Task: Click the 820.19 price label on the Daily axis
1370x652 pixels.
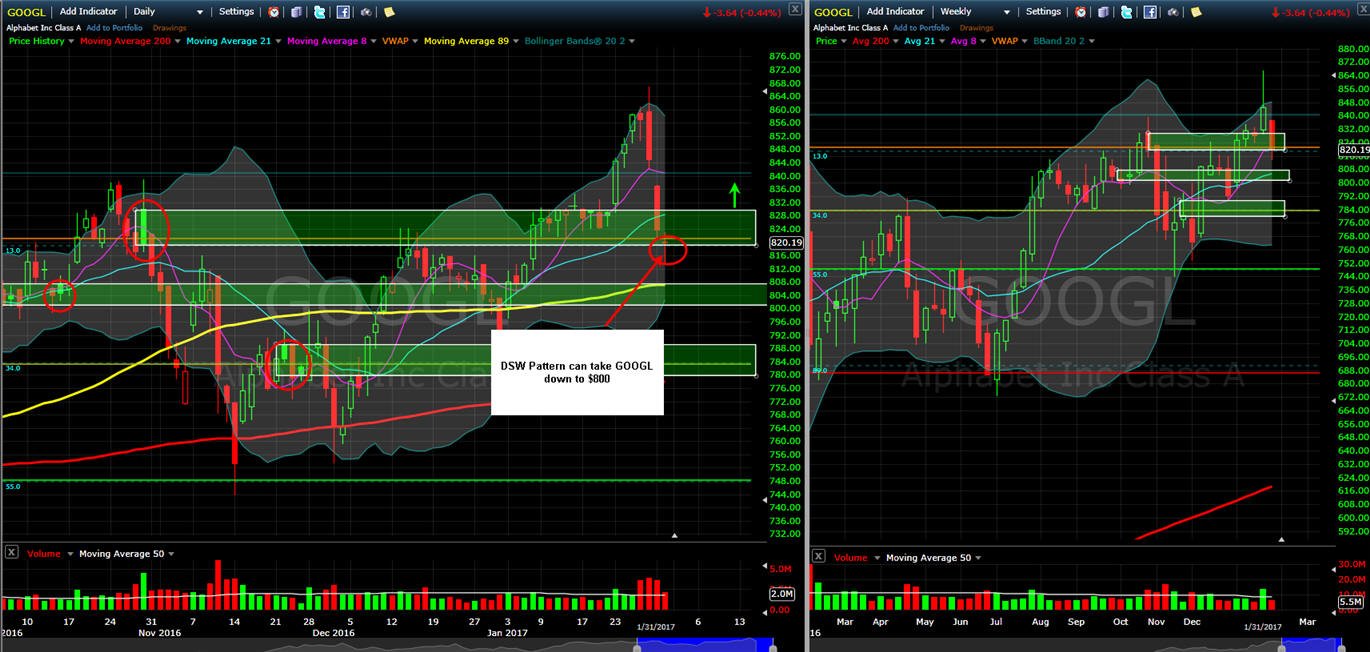Action: coord(786,243)
